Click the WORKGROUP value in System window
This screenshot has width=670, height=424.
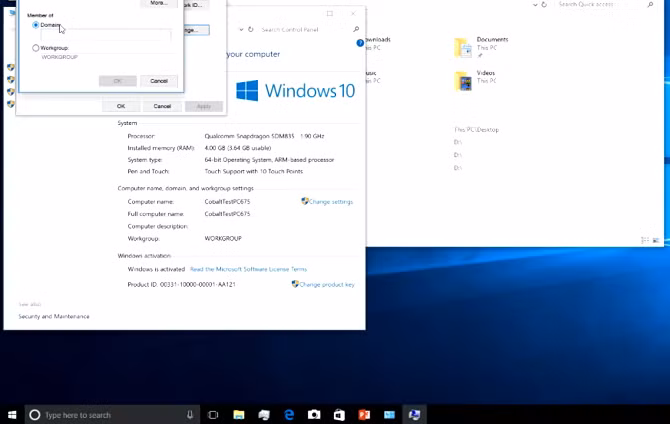(x=223, y=238)
